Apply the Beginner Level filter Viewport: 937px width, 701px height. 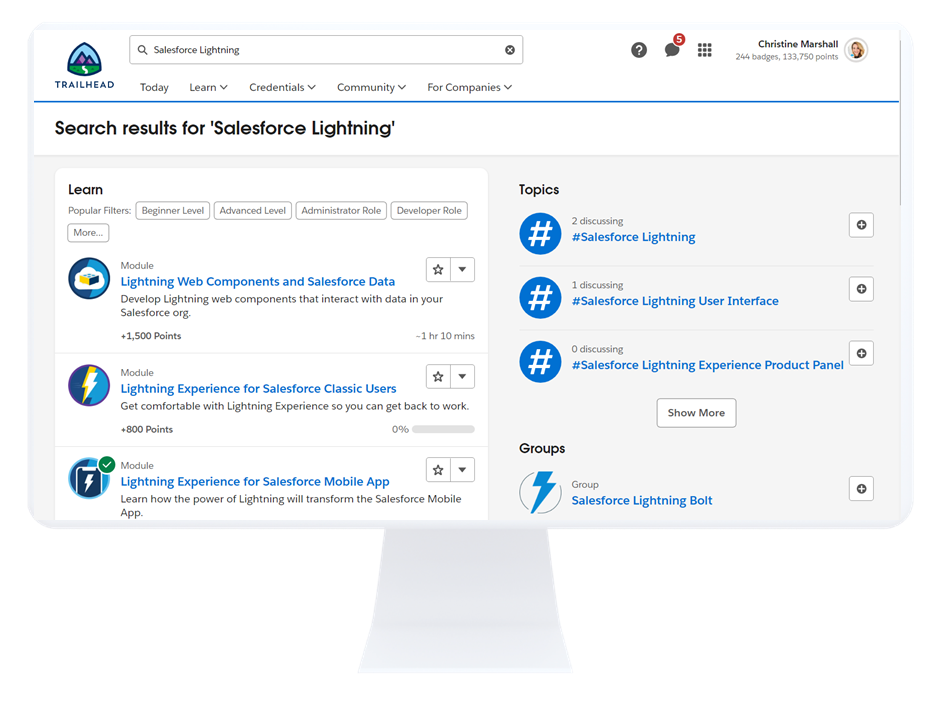click(x=173, y=210)
